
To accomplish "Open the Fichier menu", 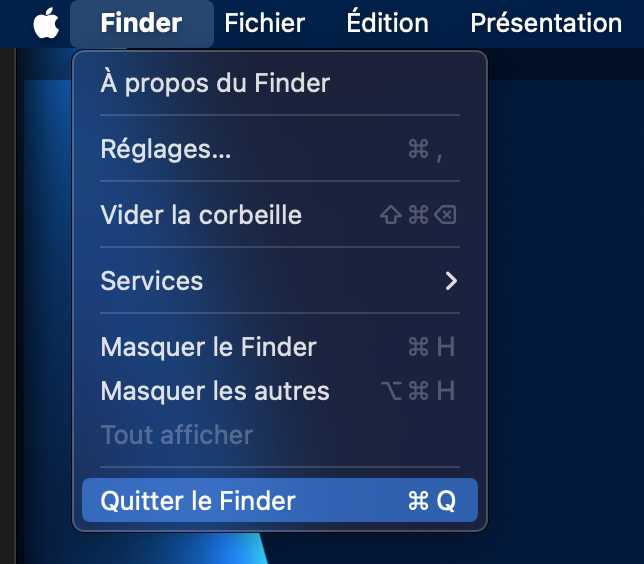I will pyautogui.click(x=264, y=23).
